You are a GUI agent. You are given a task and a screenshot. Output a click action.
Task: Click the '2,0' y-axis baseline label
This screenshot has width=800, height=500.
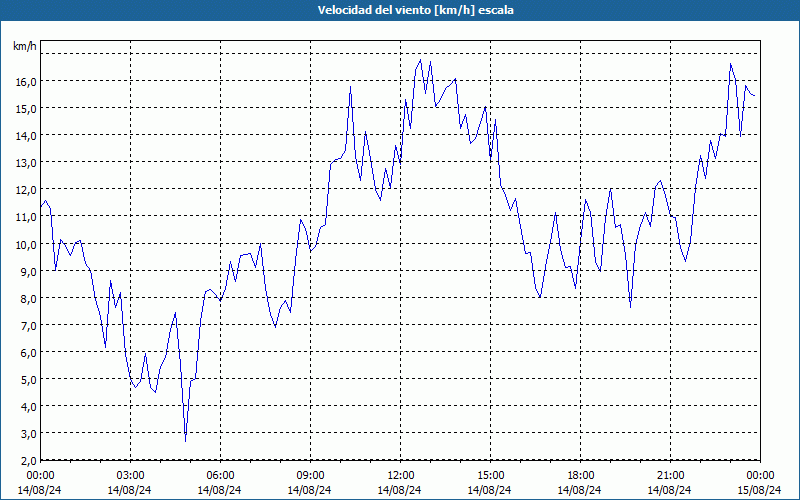click(28, 461)
